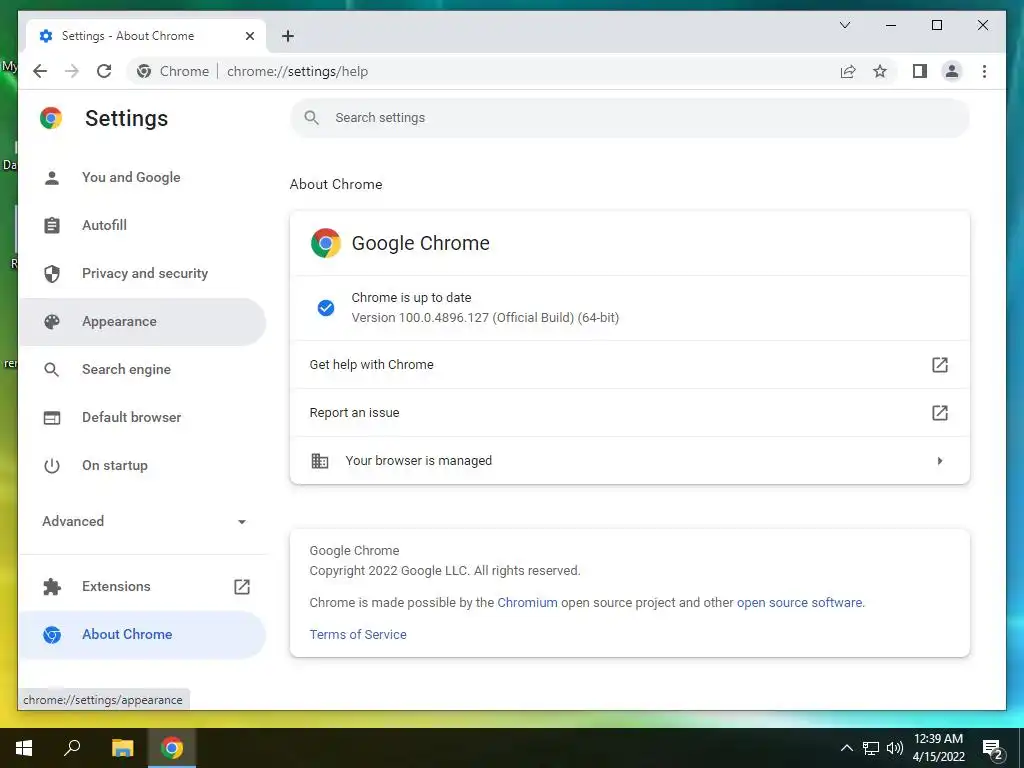Reload the page with the refresh icon

coord(104,71)
